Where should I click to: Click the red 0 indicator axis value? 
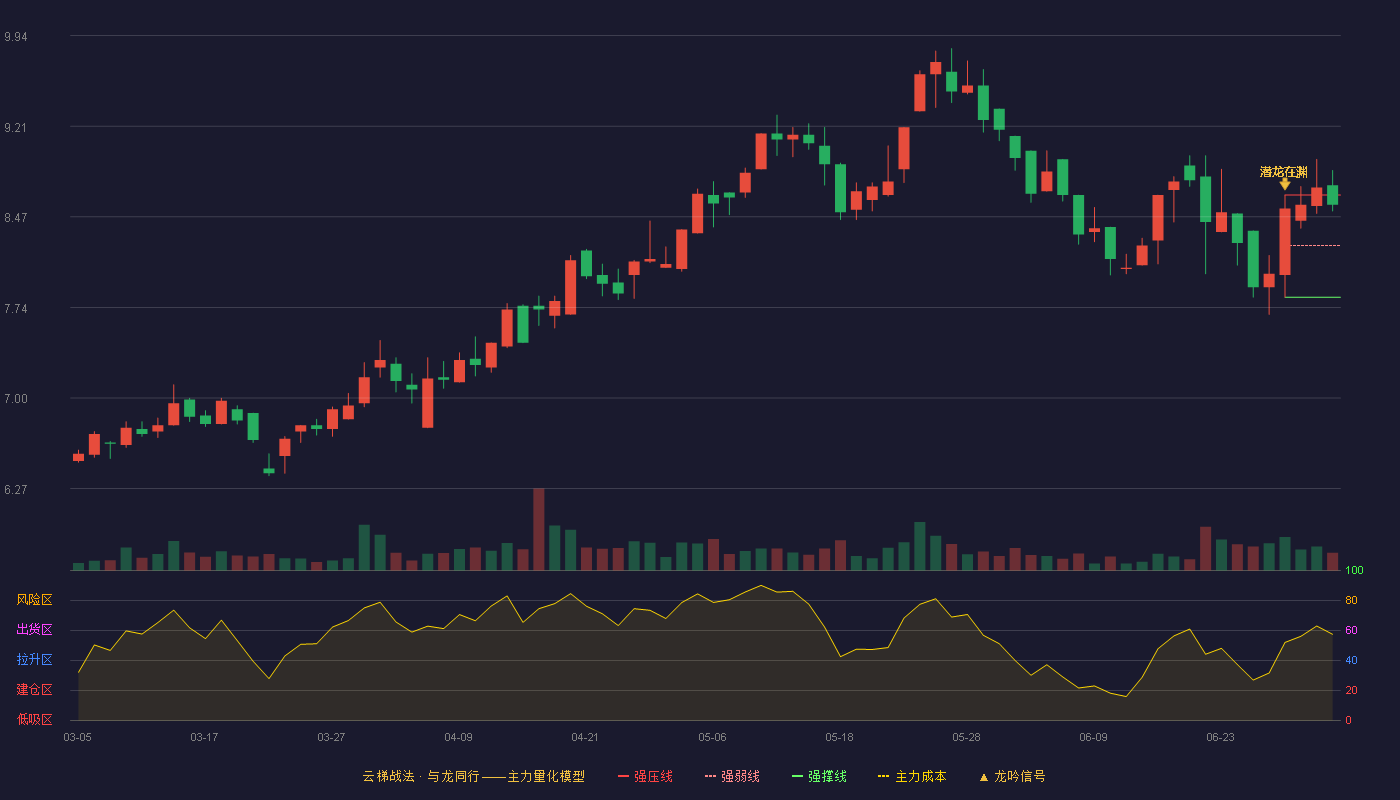coord(1348,720)
